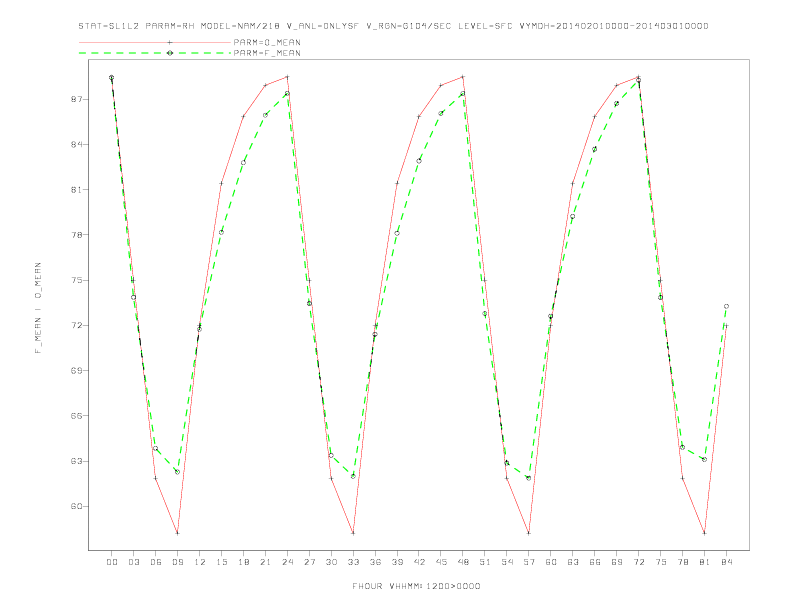Viewport: 792px width, 612px height.
Task: Click the x-axis tick label 63
Action: [x=573, y=562]
